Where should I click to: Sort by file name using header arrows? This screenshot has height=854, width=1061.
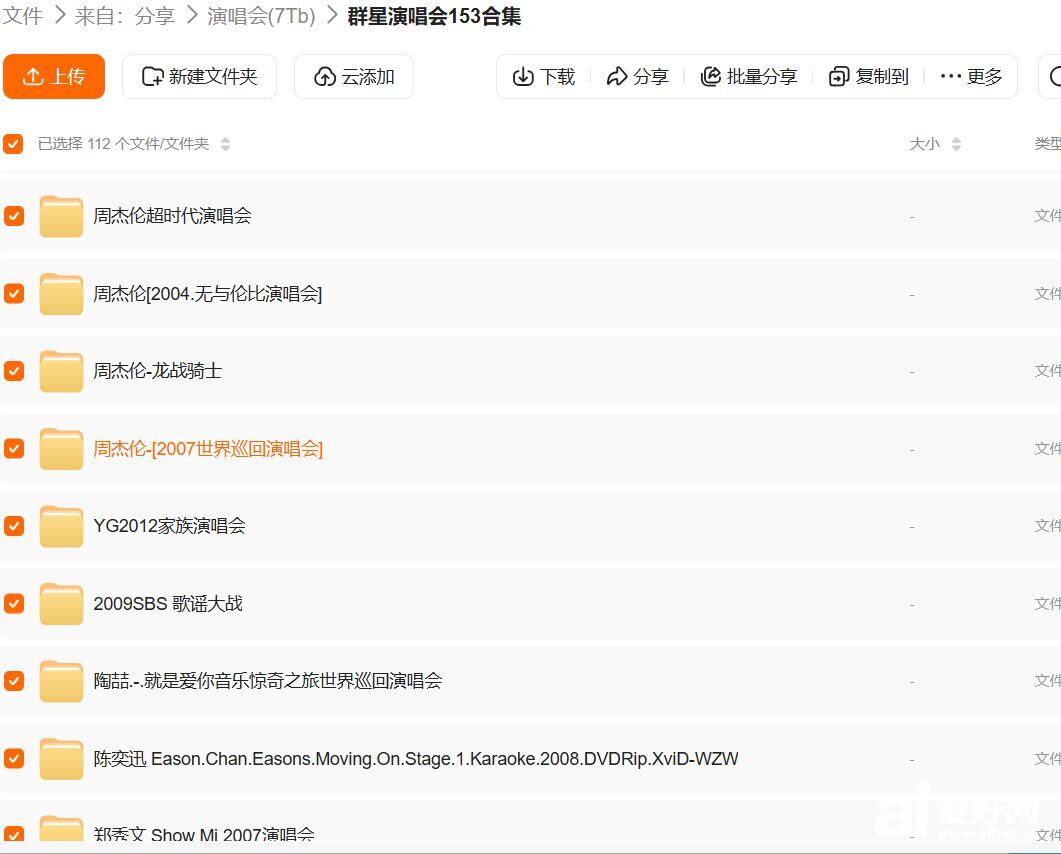click(225, 143)
